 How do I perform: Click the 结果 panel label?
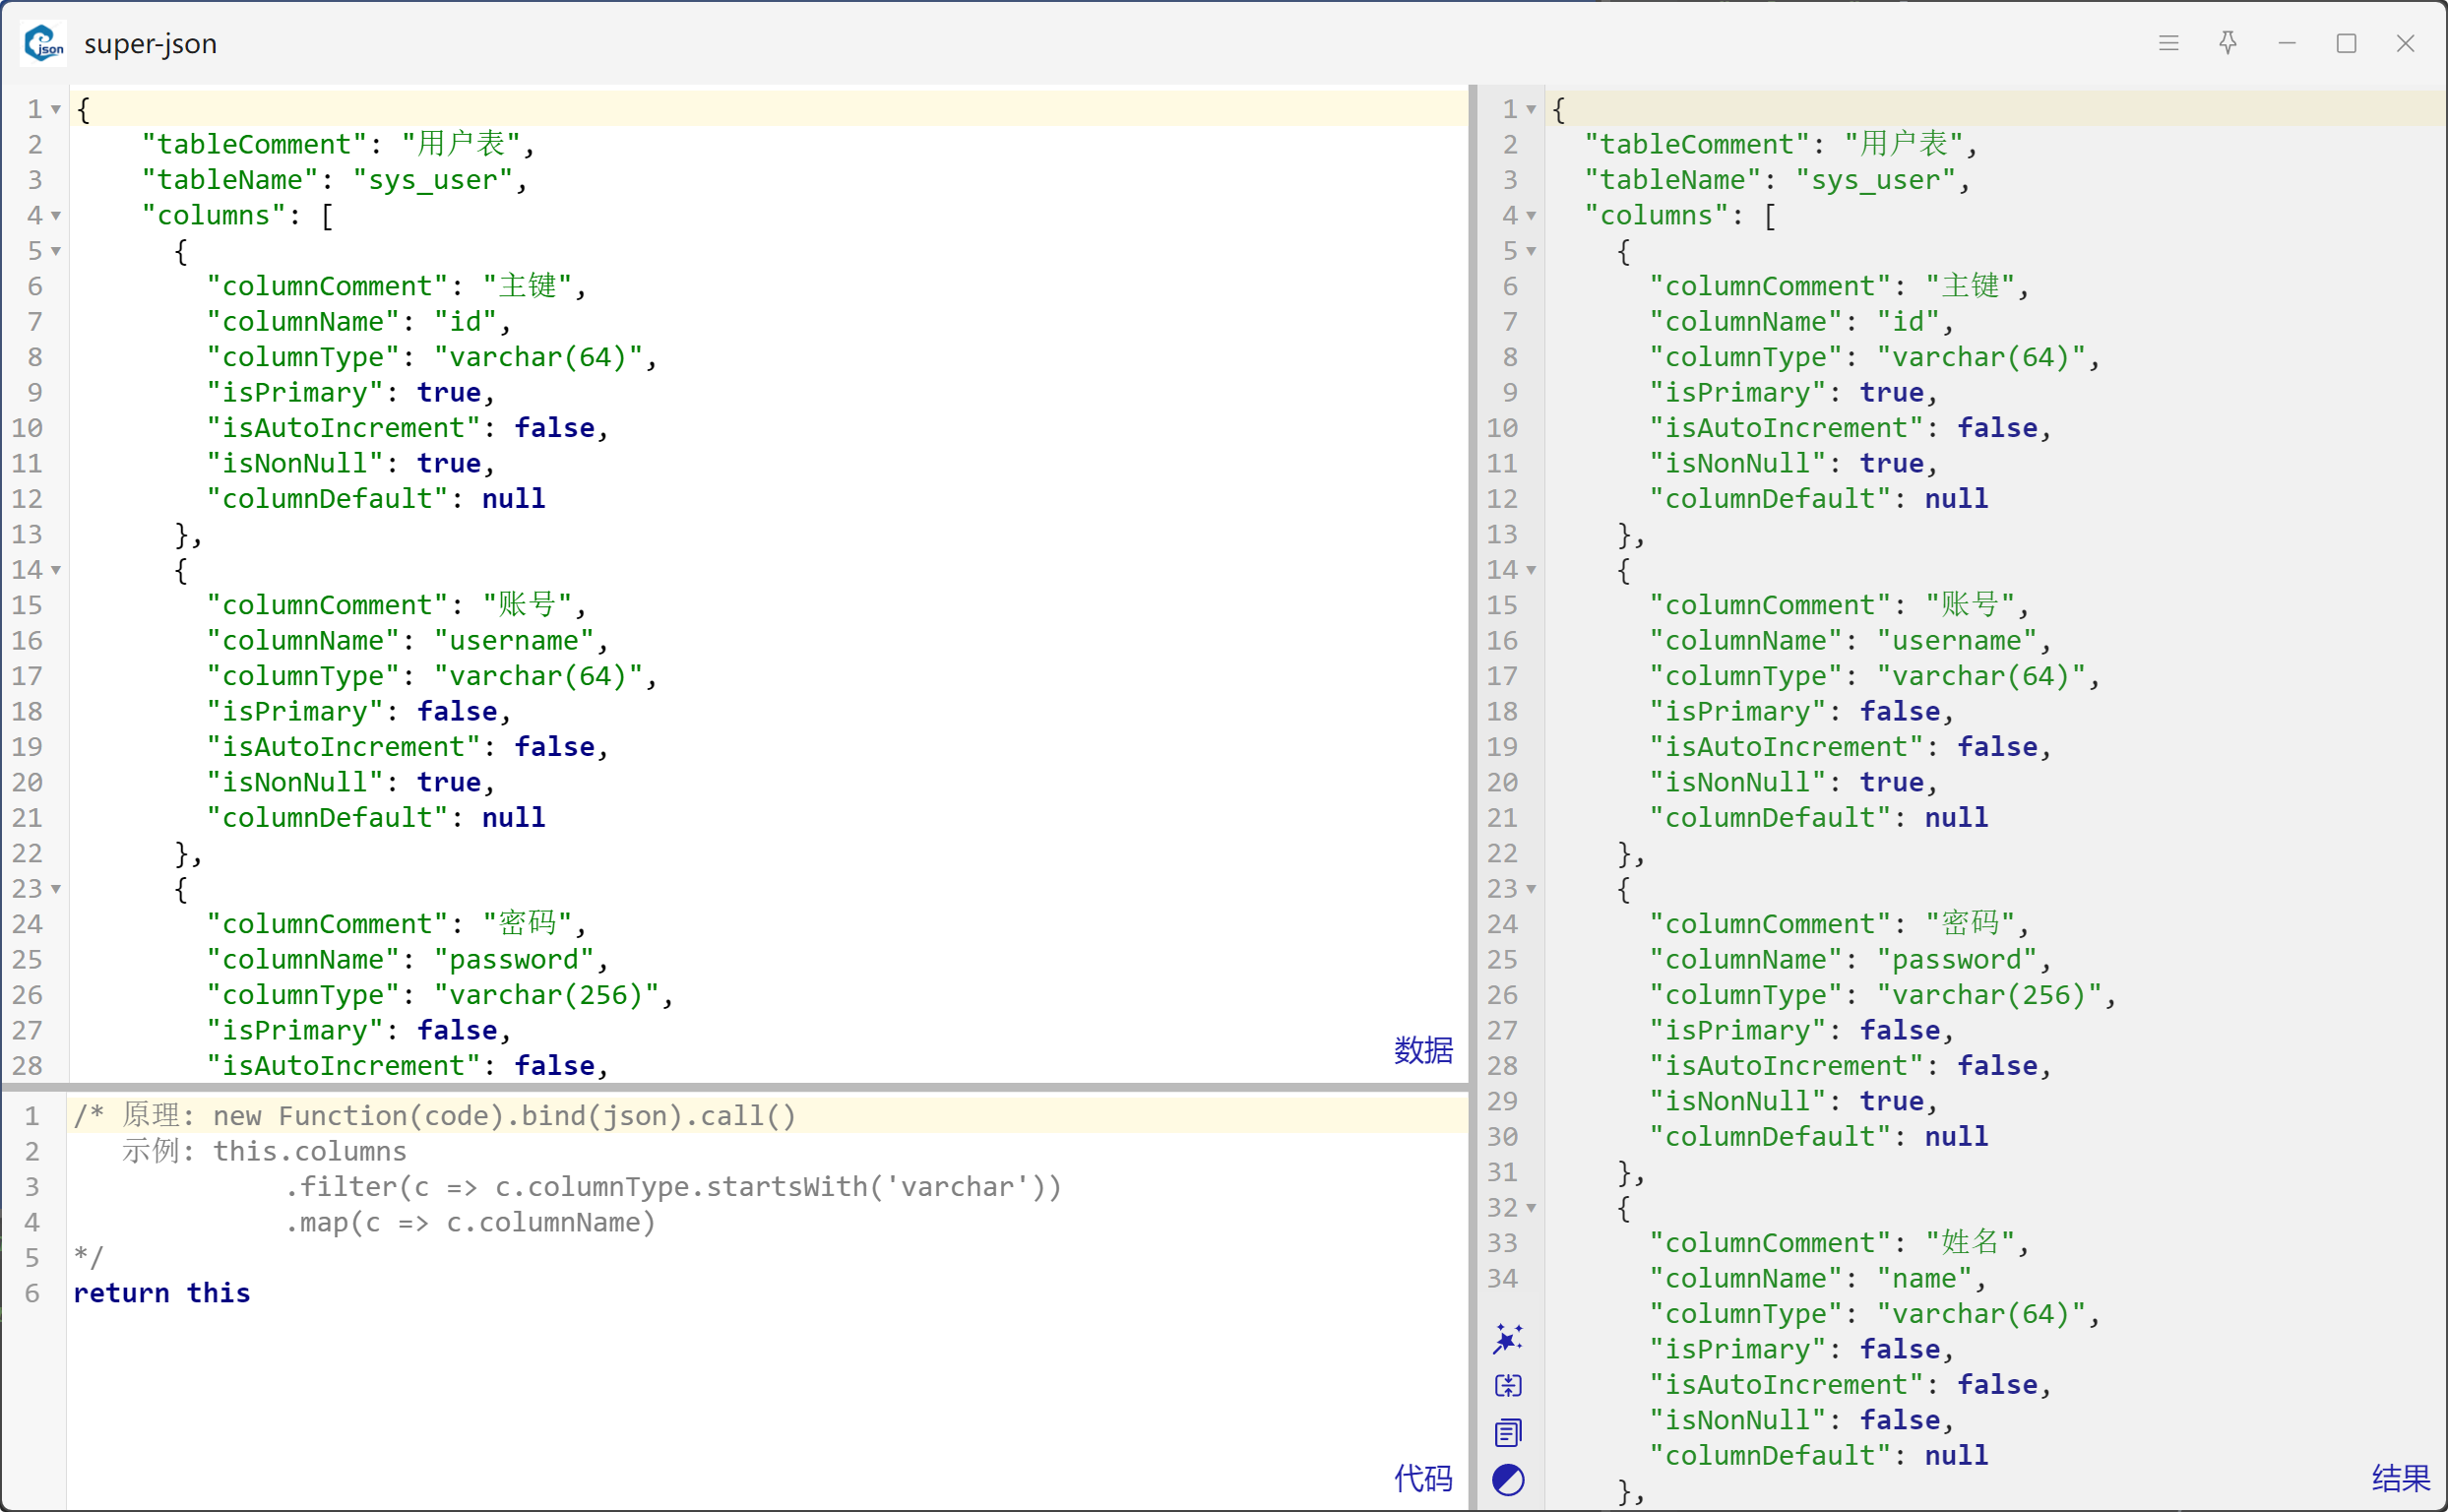[2400, 1478]
